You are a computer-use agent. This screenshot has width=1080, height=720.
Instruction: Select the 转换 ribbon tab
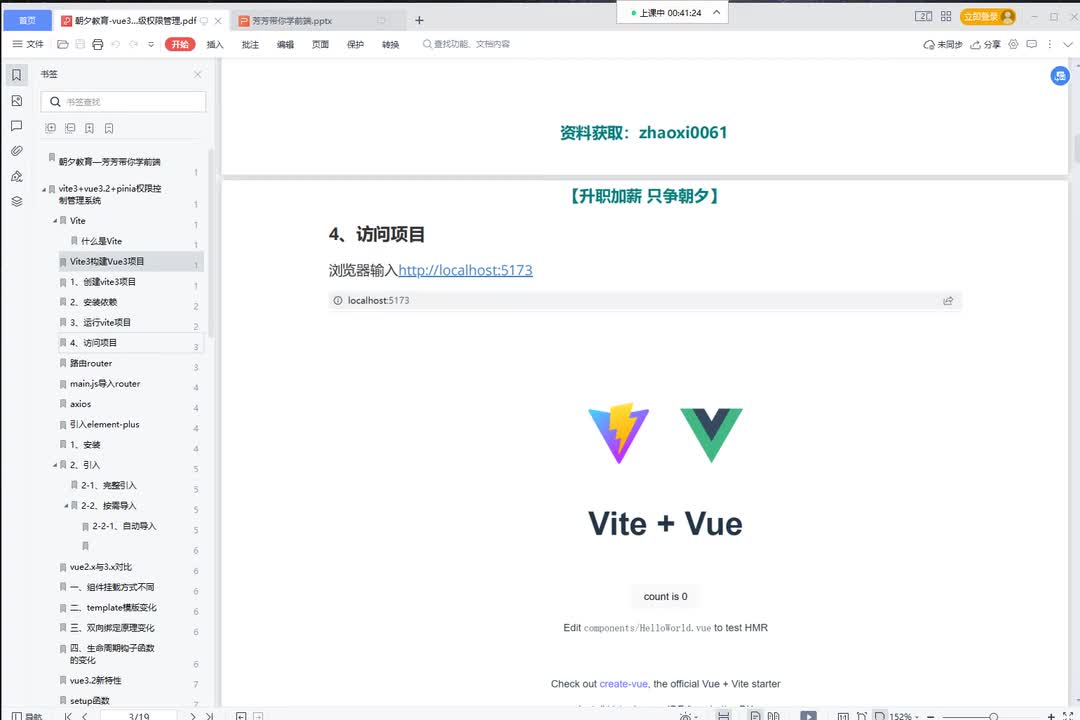391,44
